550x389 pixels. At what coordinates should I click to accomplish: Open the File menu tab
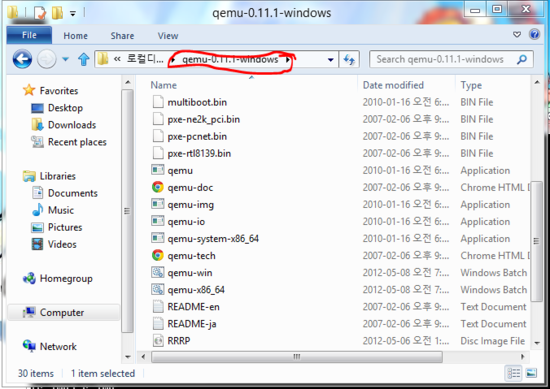(x=29, y=35)
